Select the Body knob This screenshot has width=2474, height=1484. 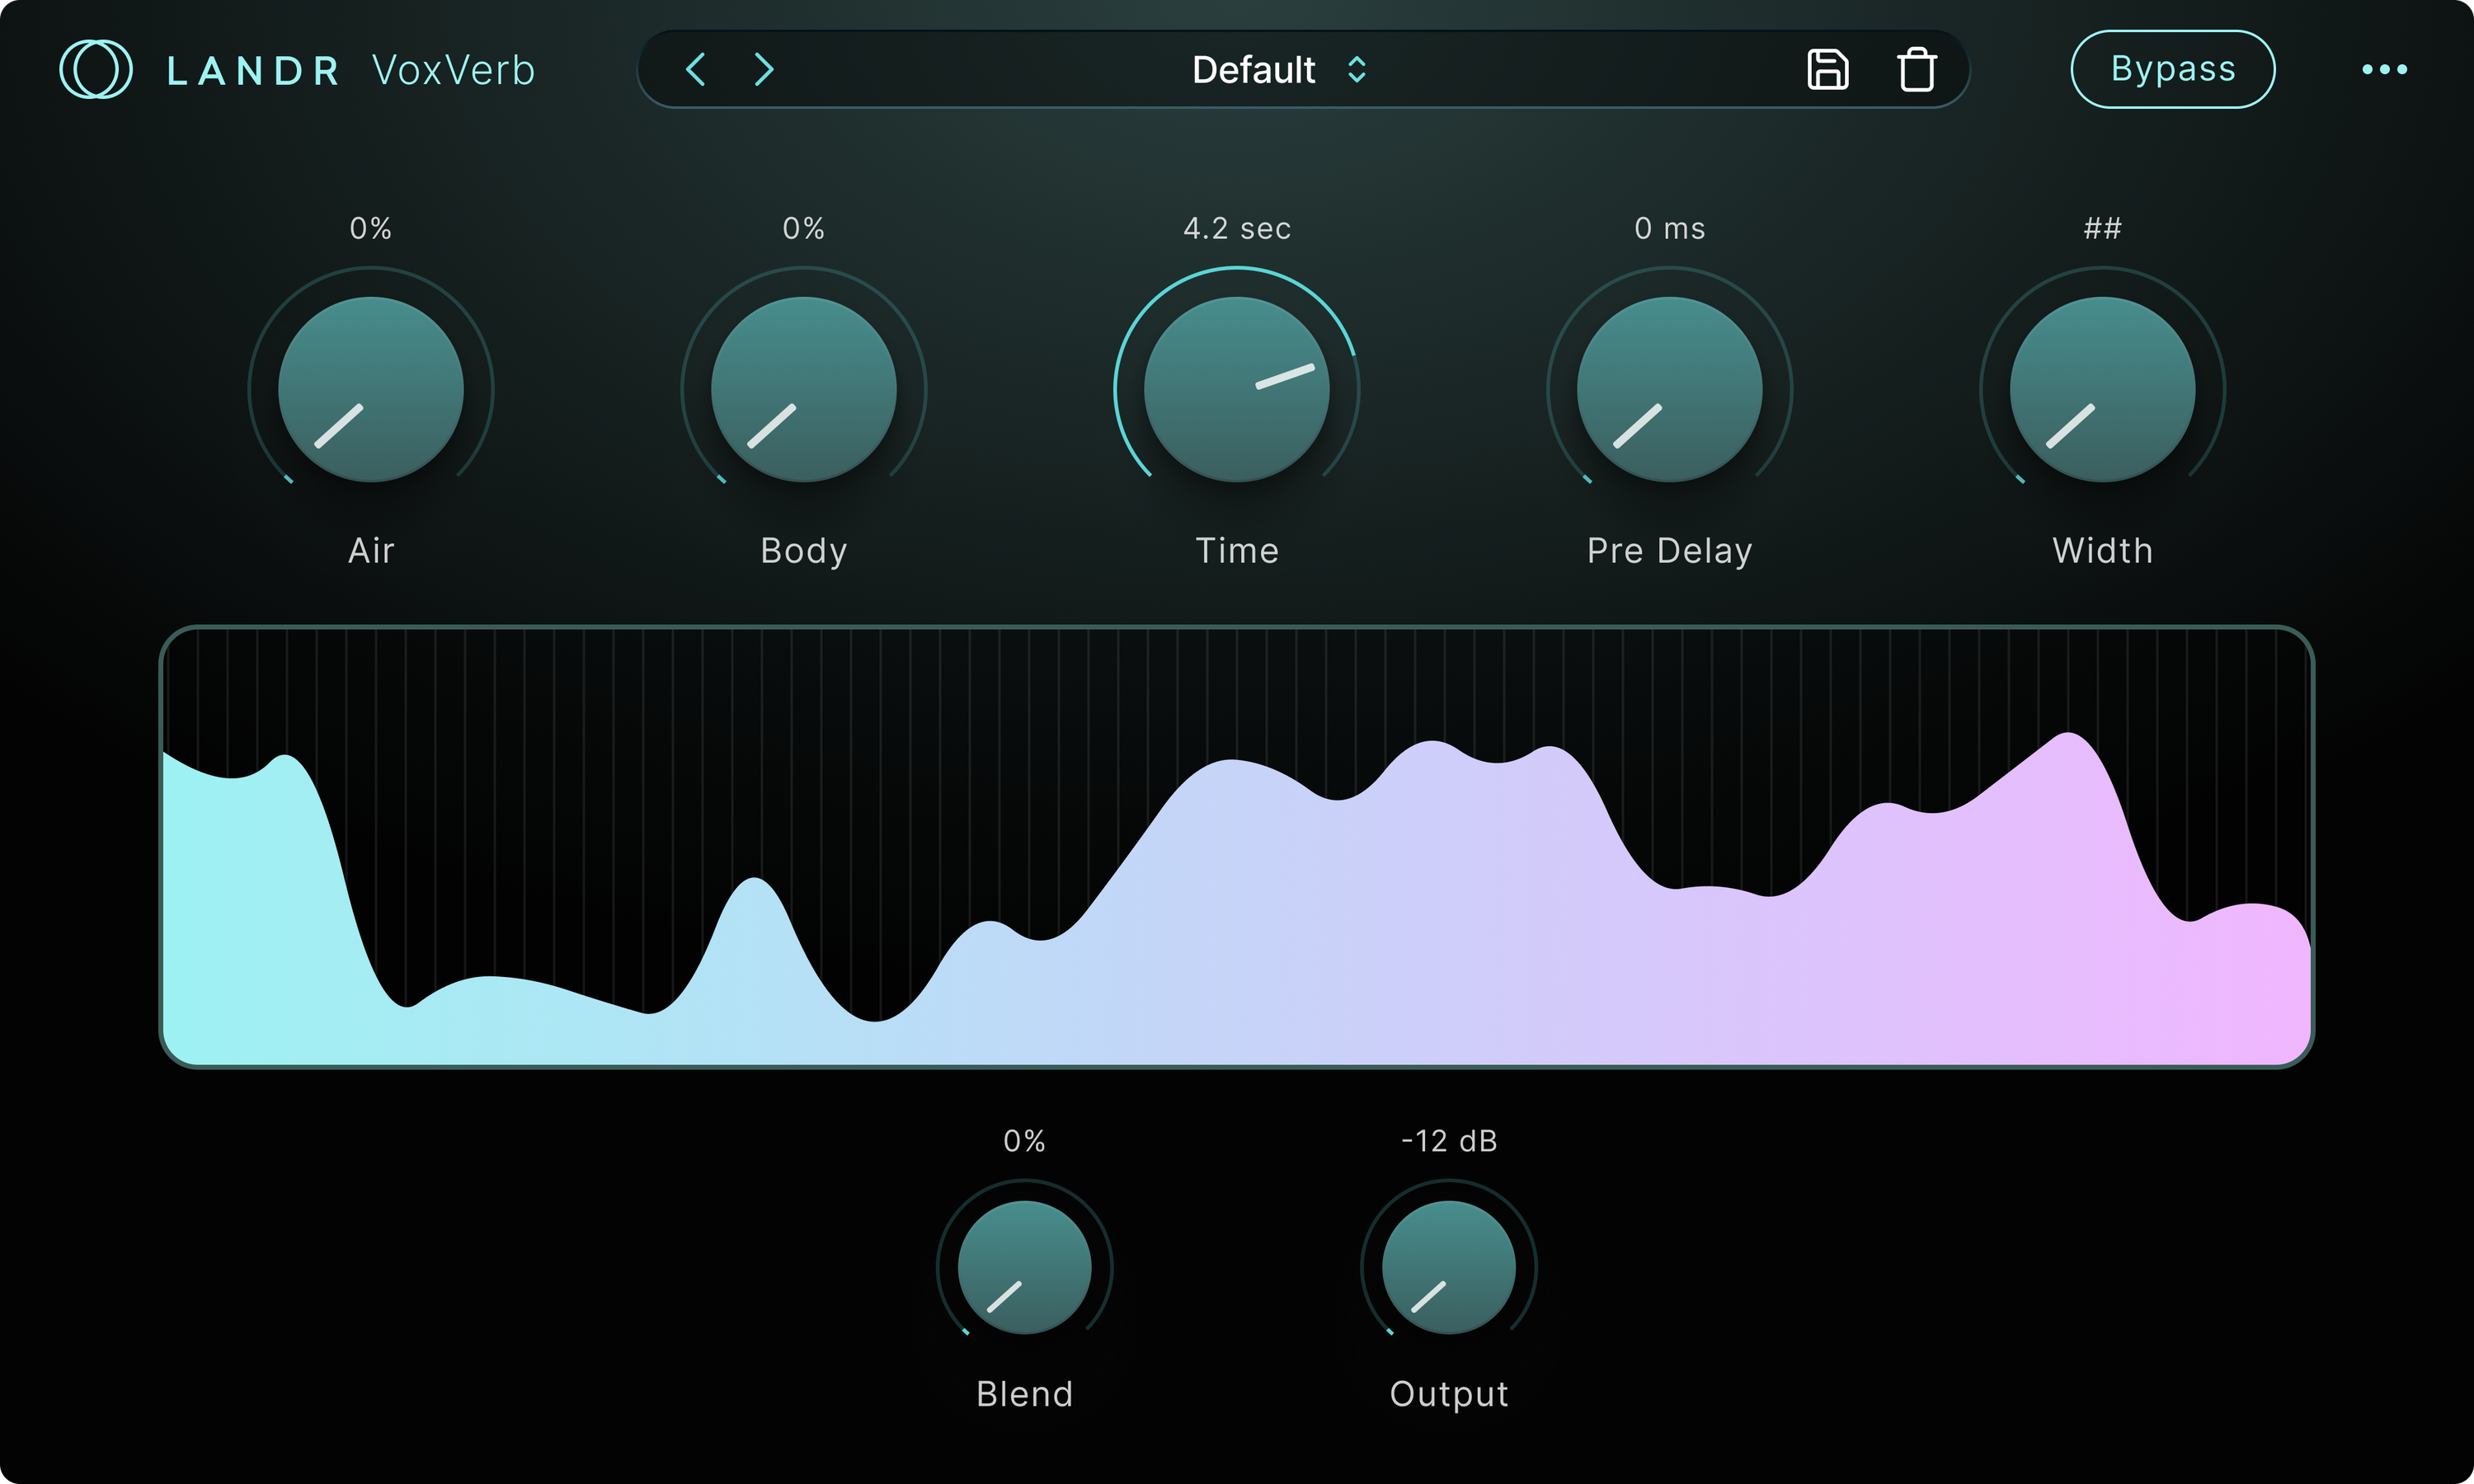tap(803, 390)
